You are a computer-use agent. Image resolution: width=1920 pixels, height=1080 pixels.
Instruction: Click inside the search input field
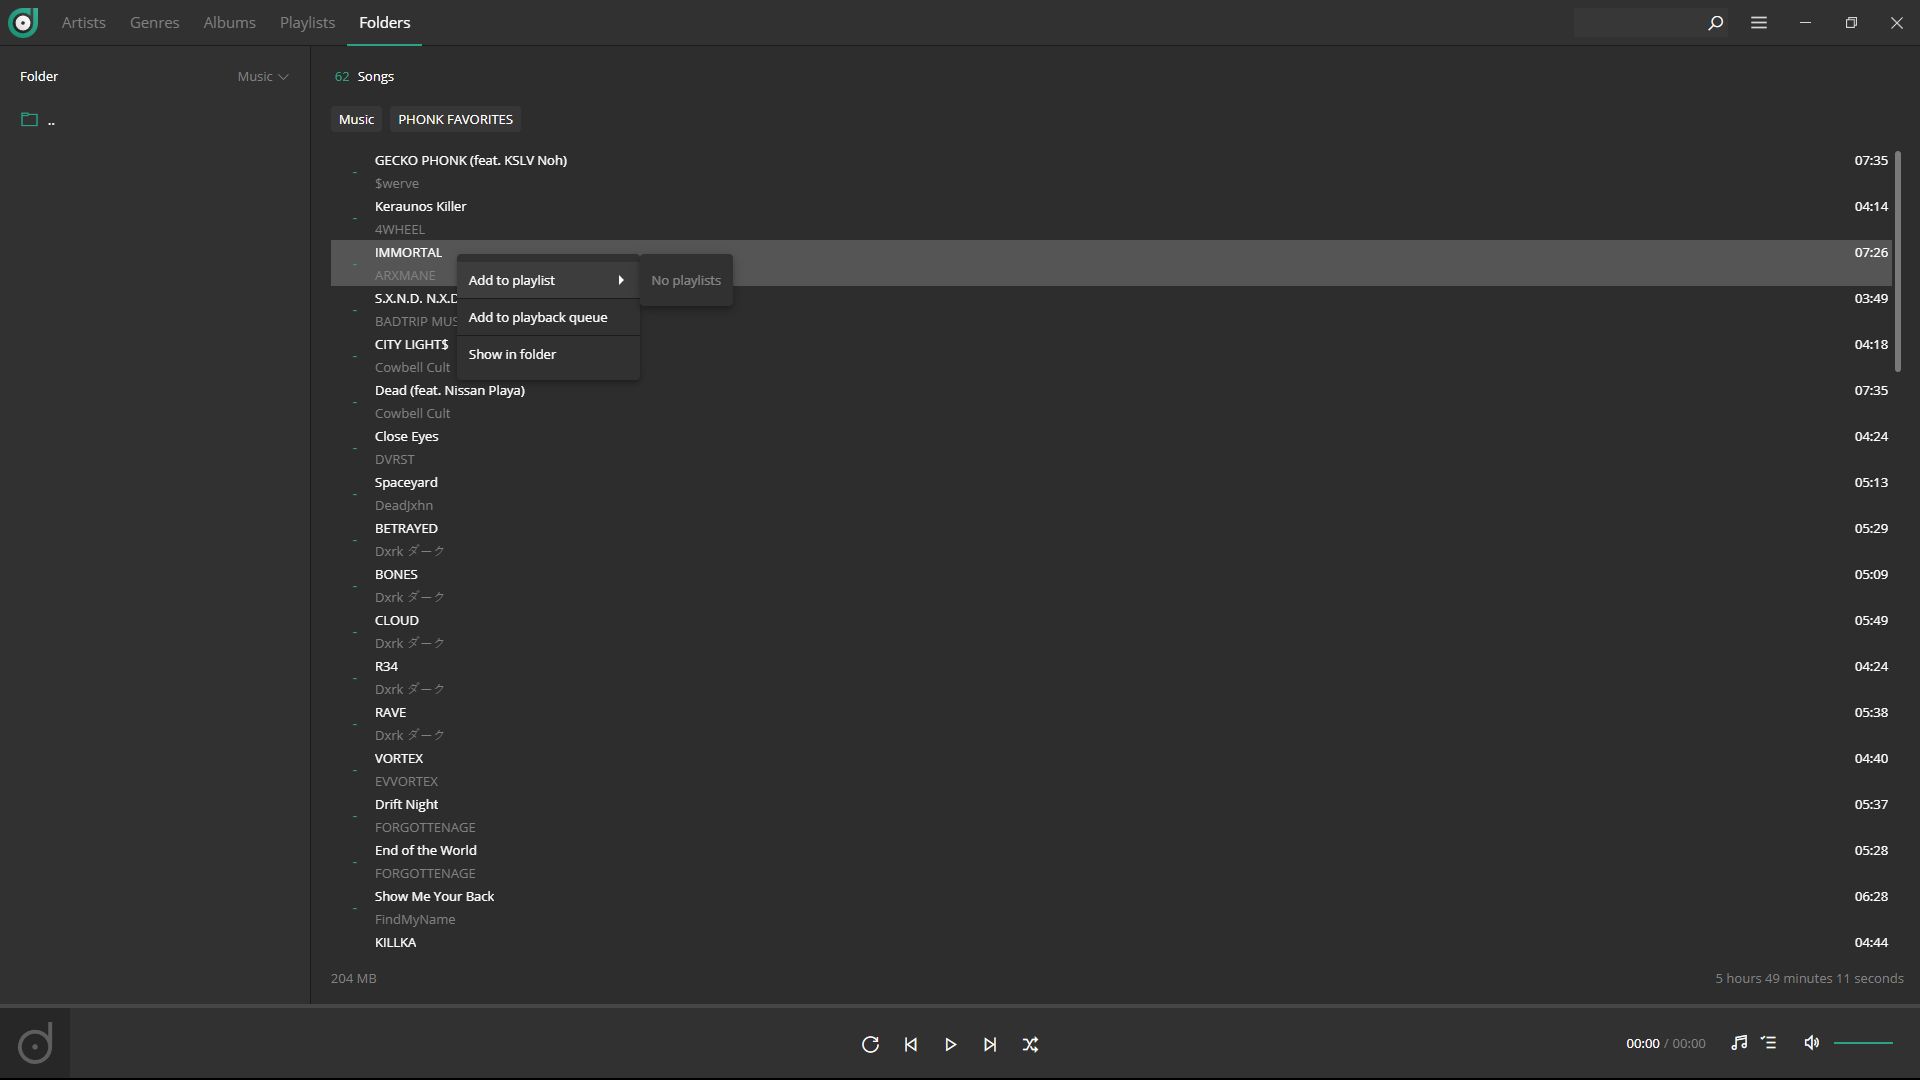(x=1640, y=22)
